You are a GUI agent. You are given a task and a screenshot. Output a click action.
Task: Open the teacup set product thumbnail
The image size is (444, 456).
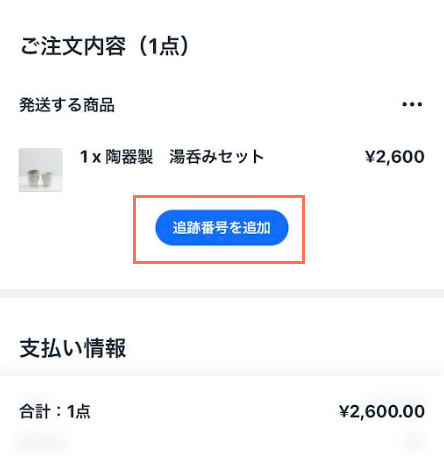tap(40, 170)
